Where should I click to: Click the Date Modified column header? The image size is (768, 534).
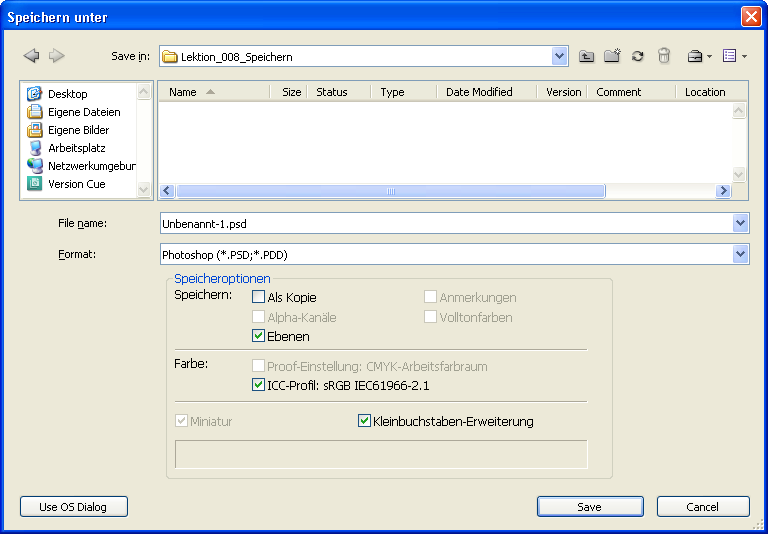tap(478, 92)
